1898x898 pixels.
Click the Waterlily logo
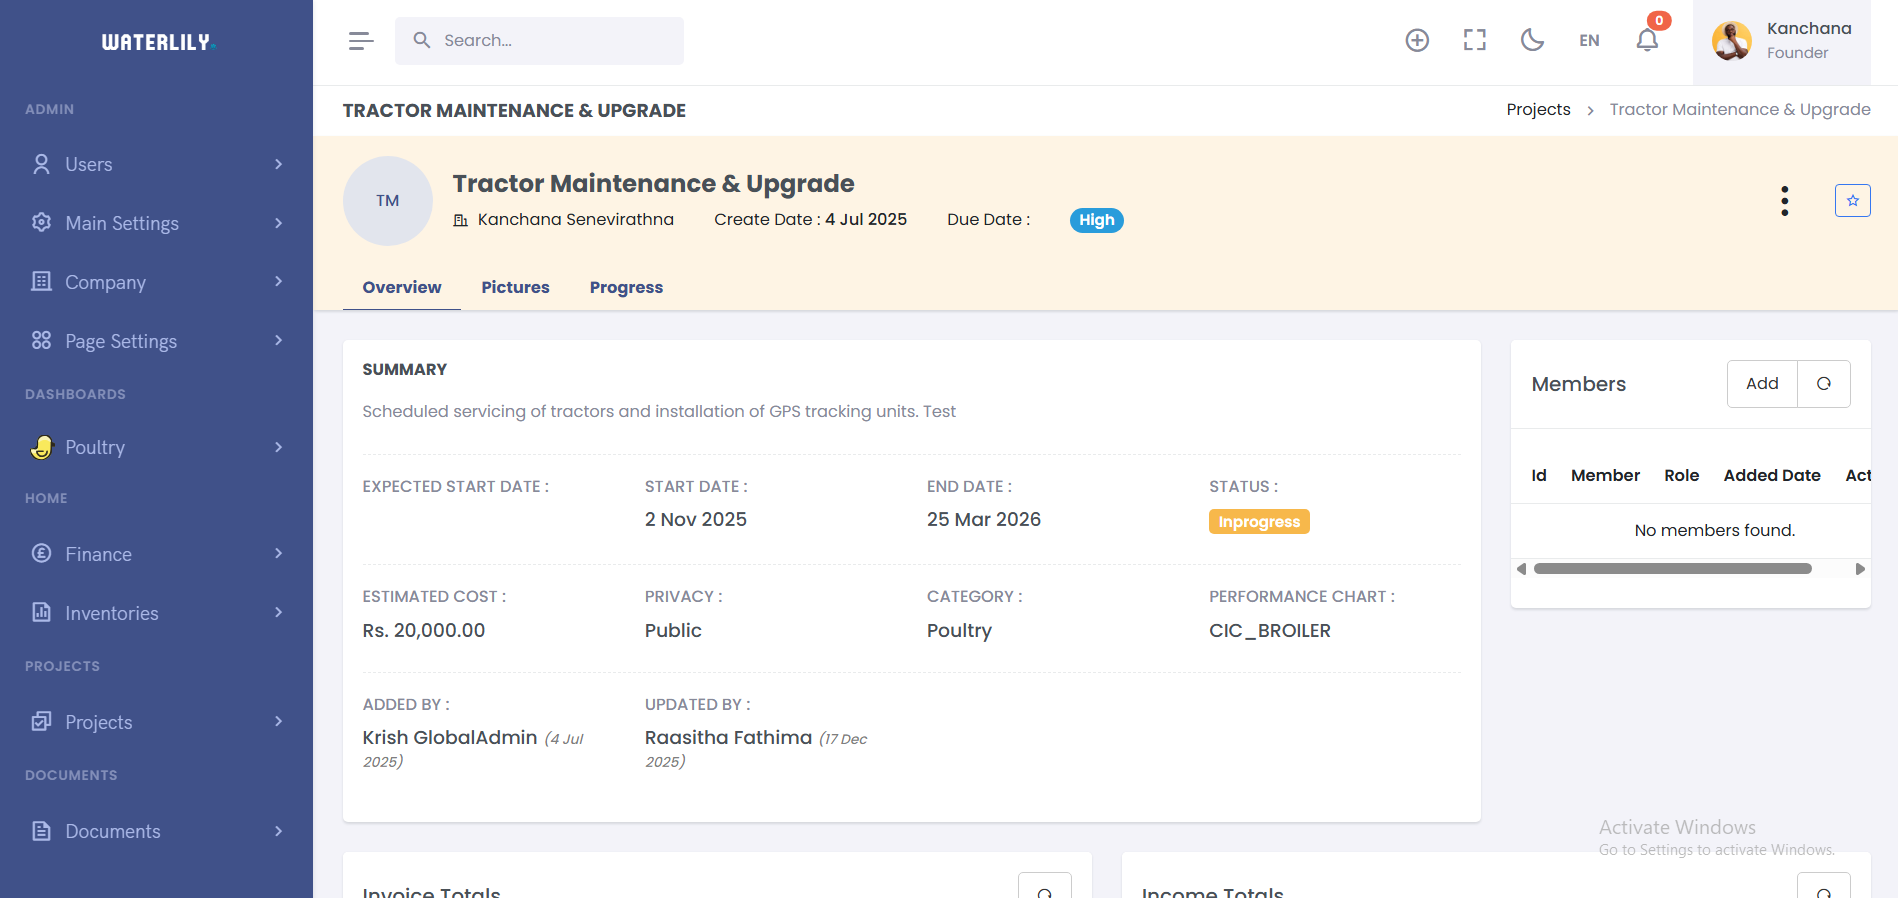coord(157,42)
